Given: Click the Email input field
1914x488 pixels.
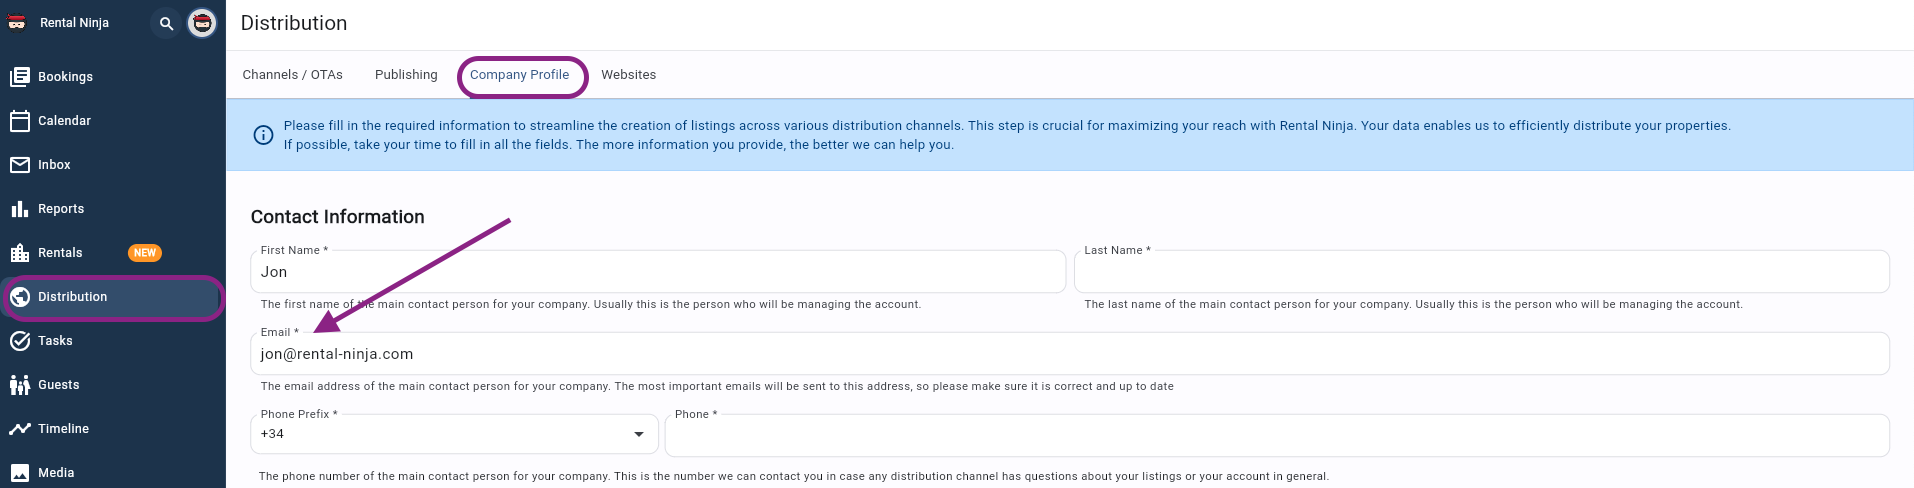Looking at the screenshot, I should (1070, 354).
